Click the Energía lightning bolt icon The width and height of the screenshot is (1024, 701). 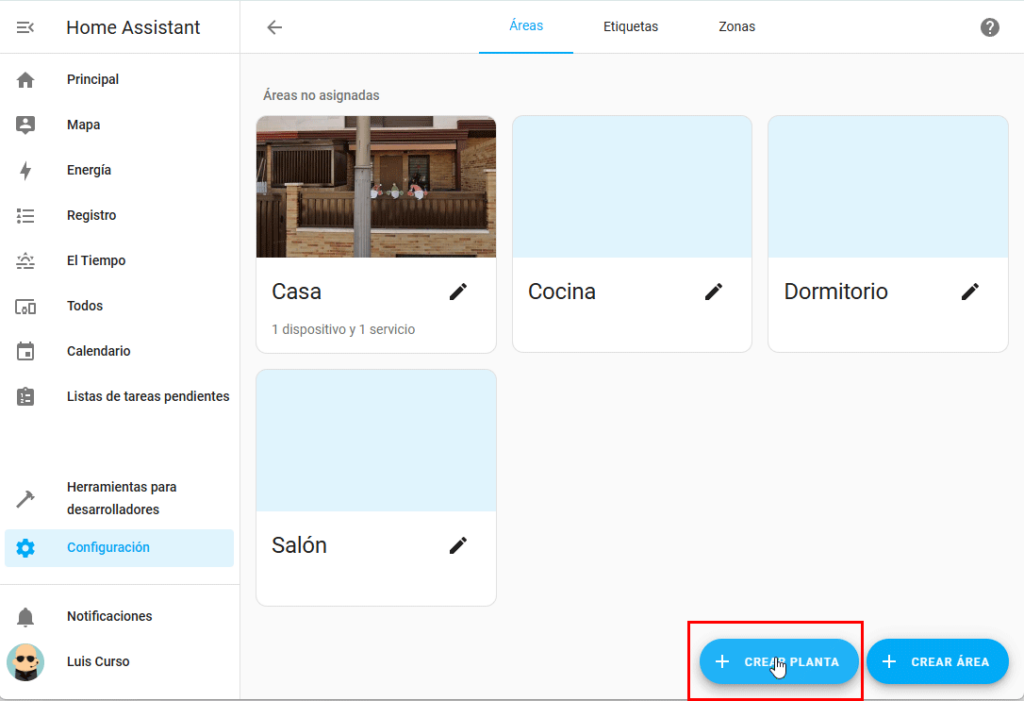click(26, 171)
